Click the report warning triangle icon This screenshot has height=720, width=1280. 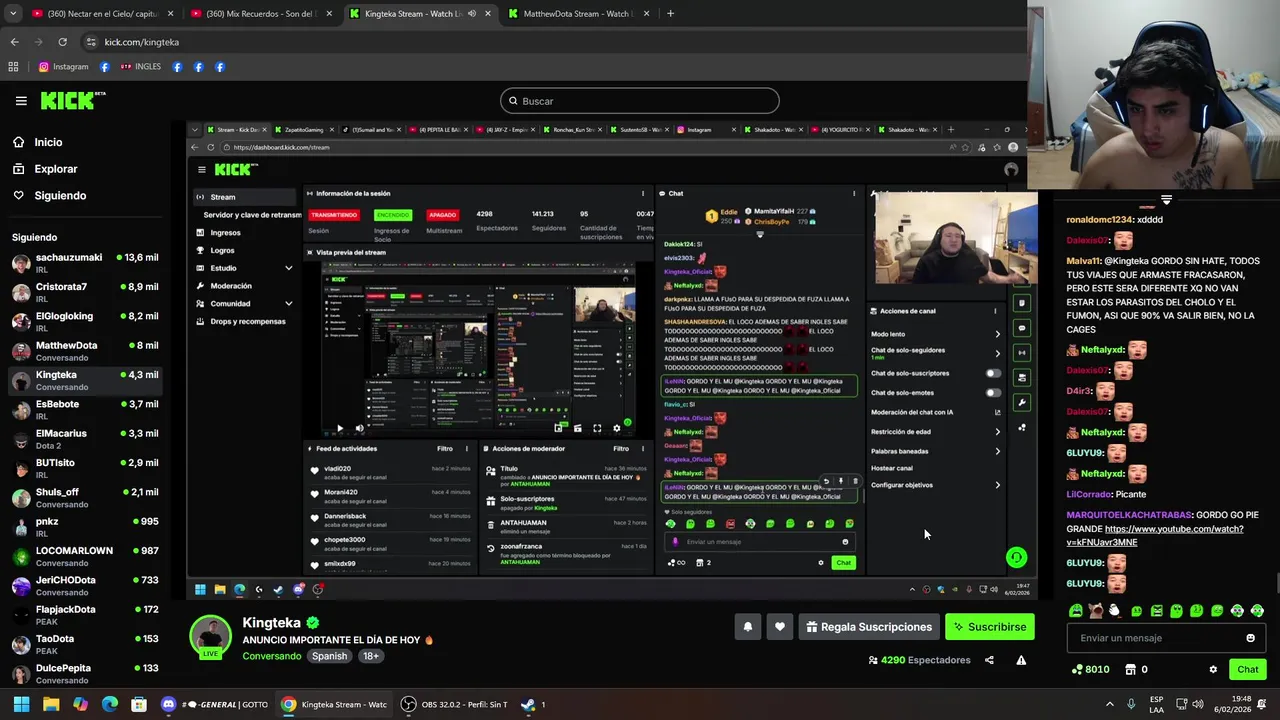tap(1021, 660)
